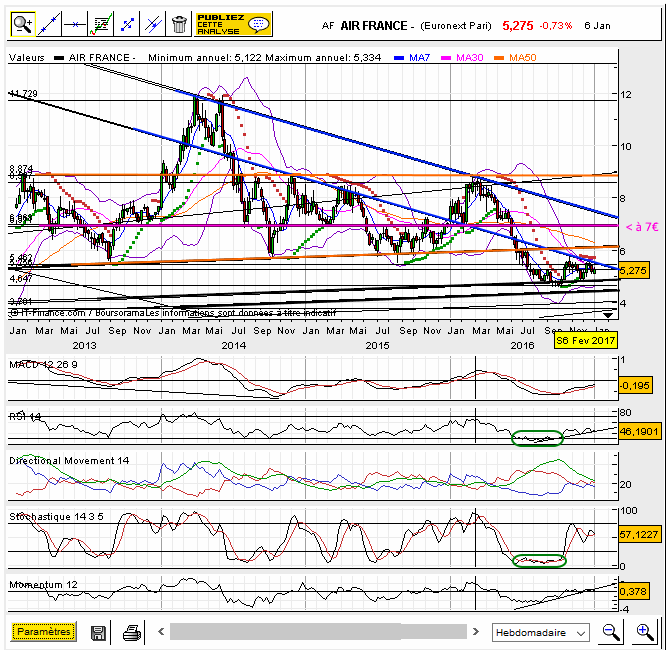Click the small black triangle below the price axis

tap(607, 315)
